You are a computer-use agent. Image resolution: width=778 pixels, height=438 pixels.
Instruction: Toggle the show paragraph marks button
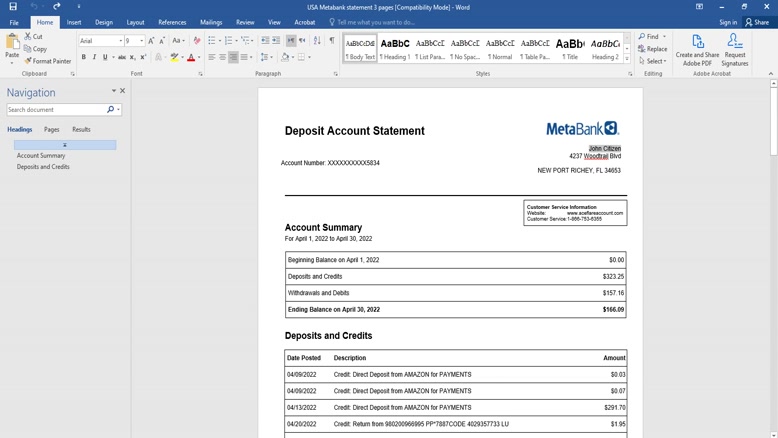click(332, 41)
